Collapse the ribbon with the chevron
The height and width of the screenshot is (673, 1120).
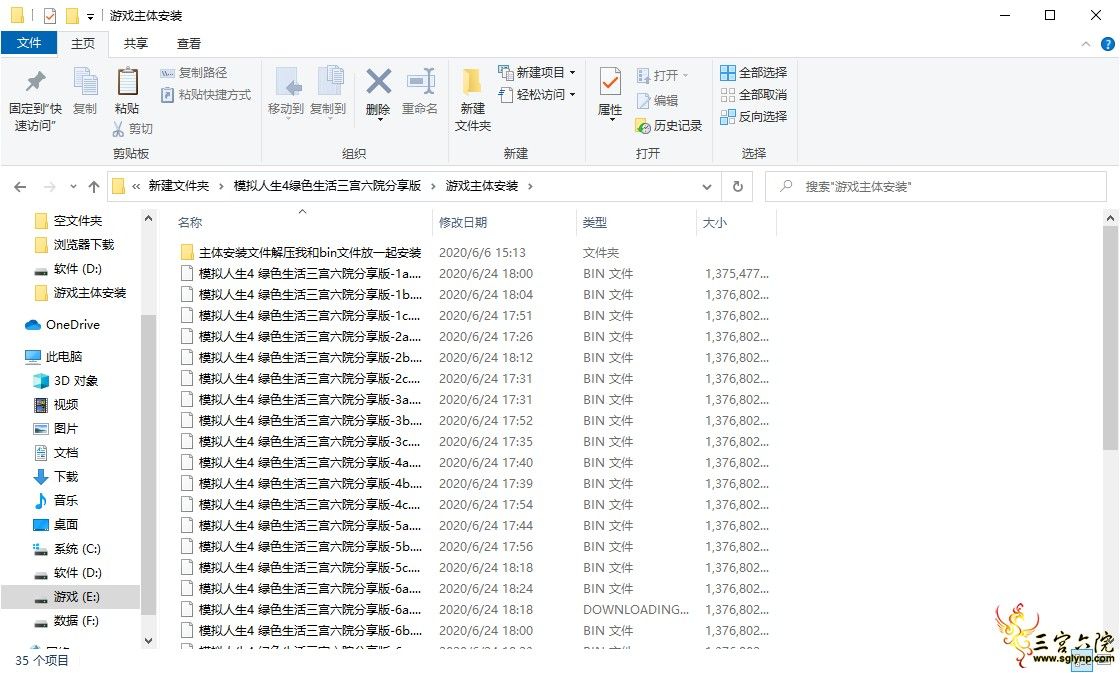coord(1086,44)
